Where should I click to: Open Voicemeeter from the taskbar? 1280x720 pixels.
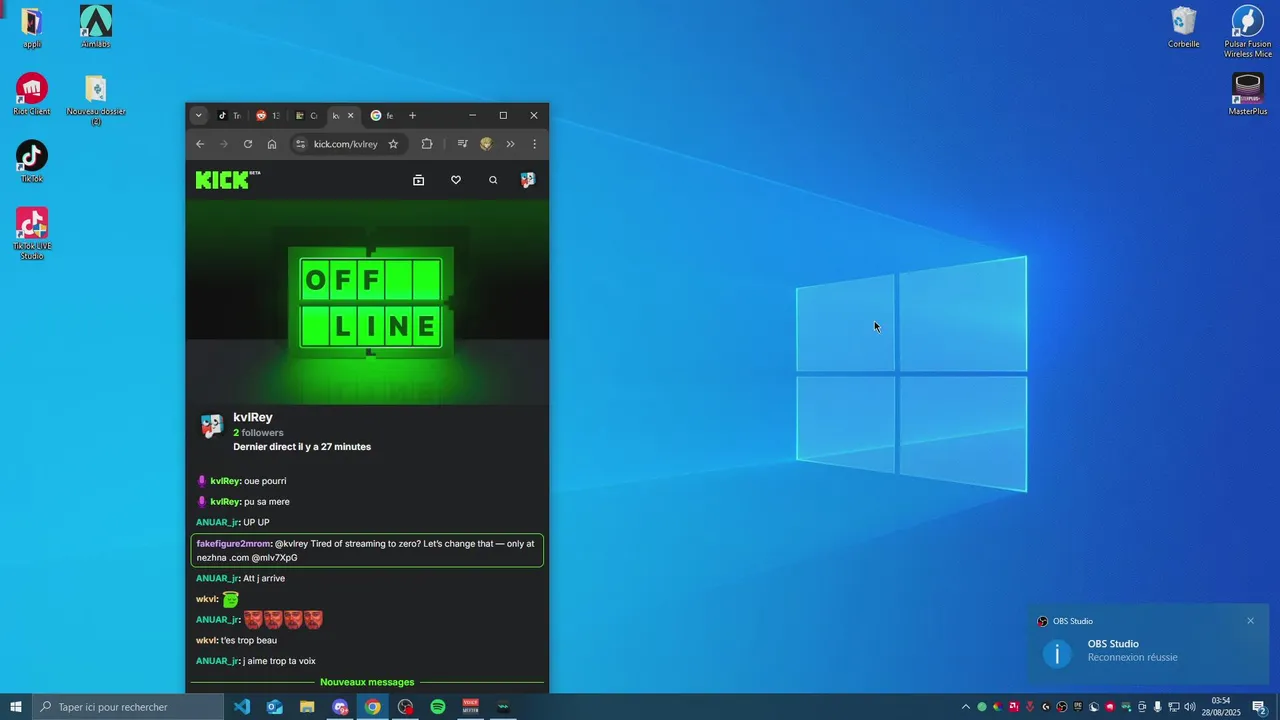[x=470, y=707]
